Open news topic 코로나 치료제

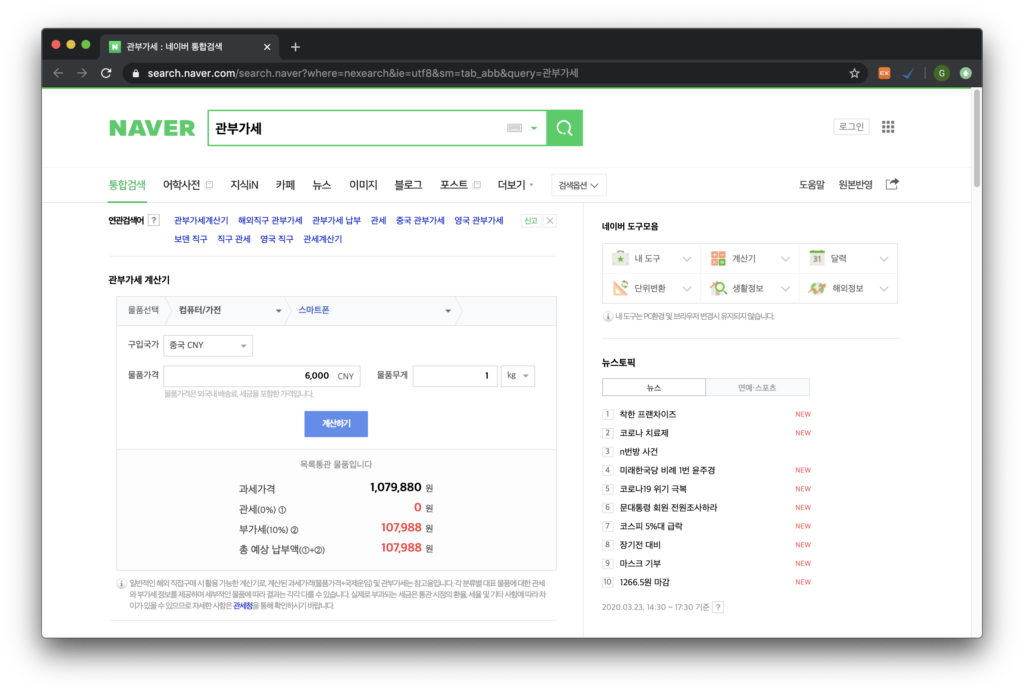pyautogui.click(x=644, y=433)
